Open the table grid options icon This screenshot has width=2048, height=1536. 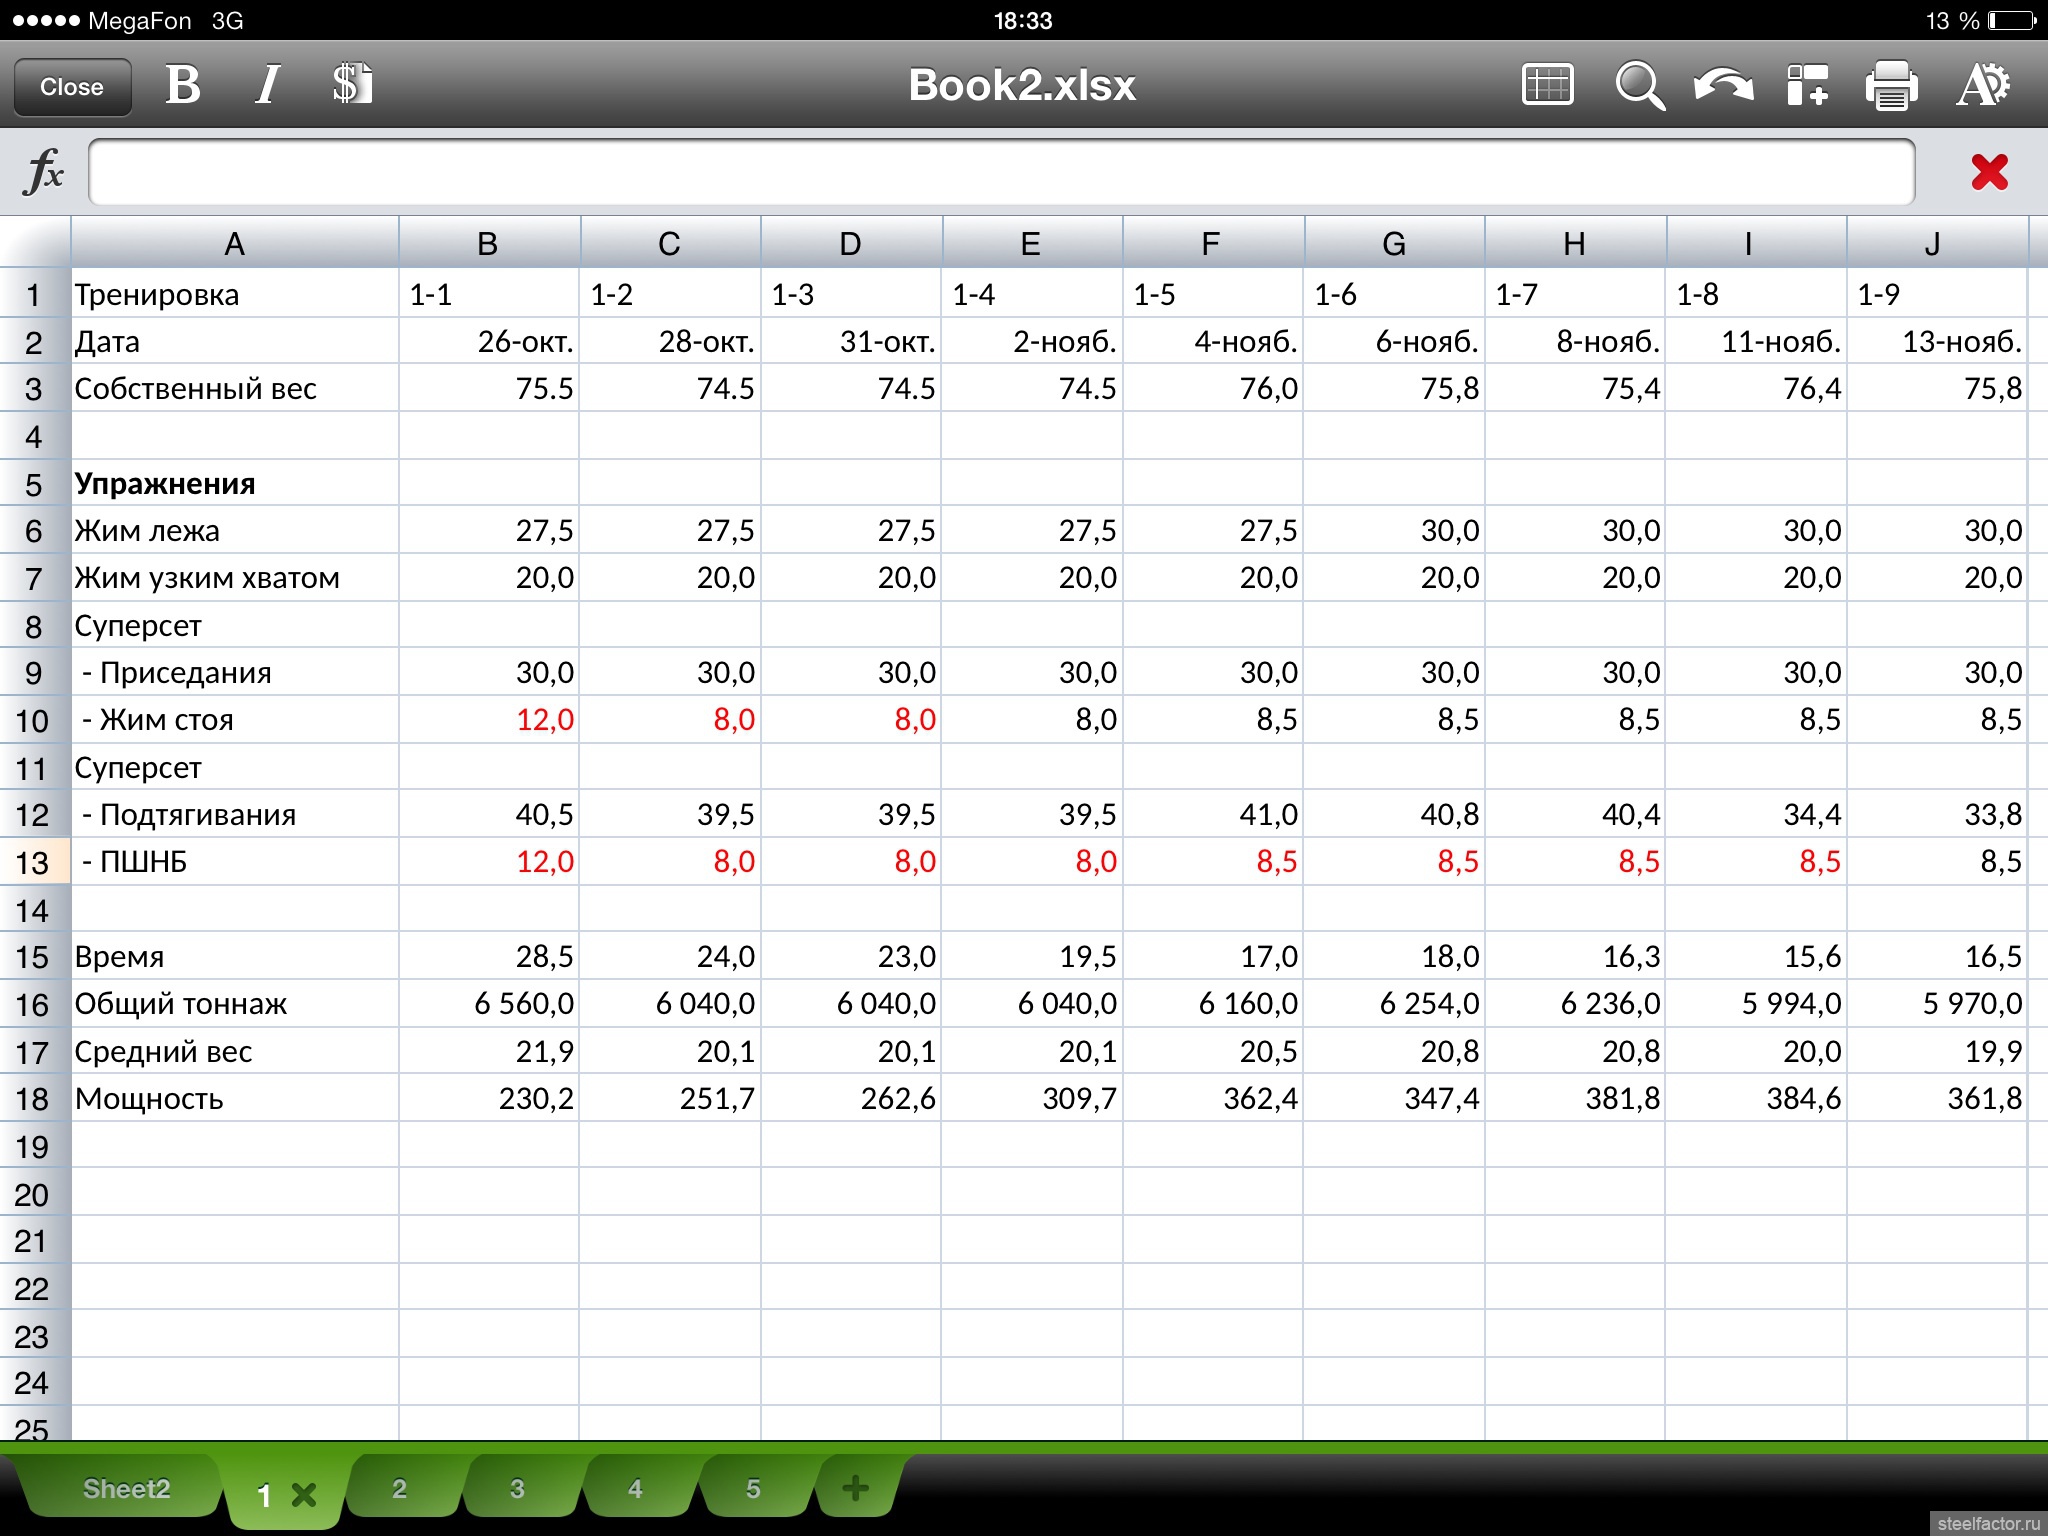click(x=1547, y=85)
